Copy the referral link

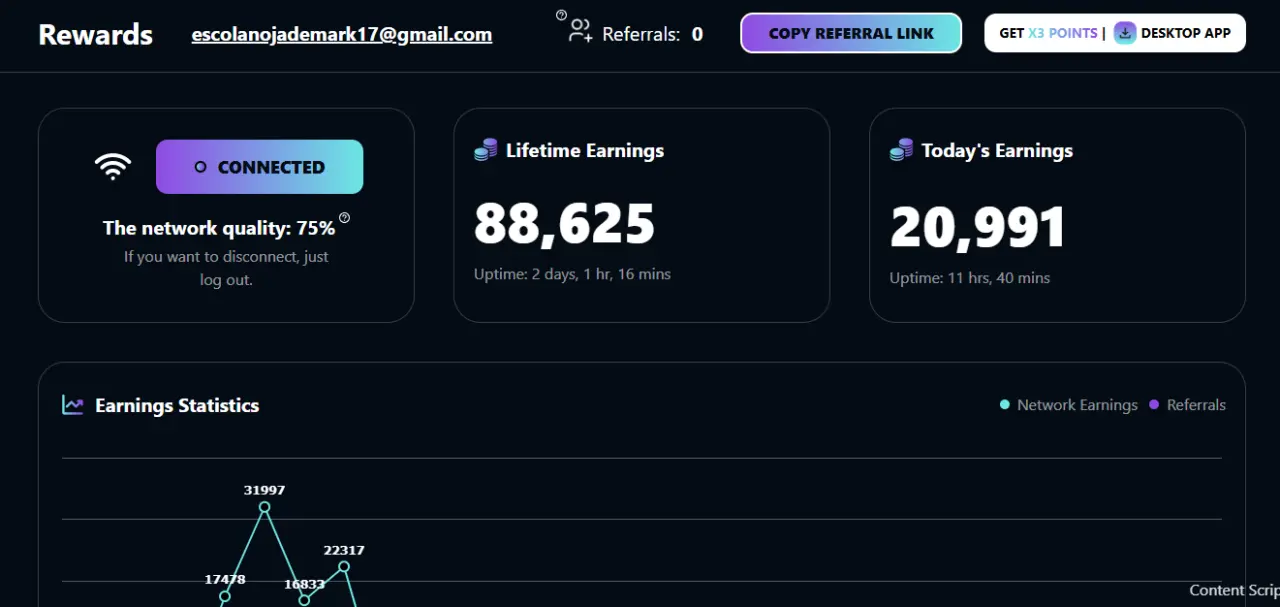851,33
